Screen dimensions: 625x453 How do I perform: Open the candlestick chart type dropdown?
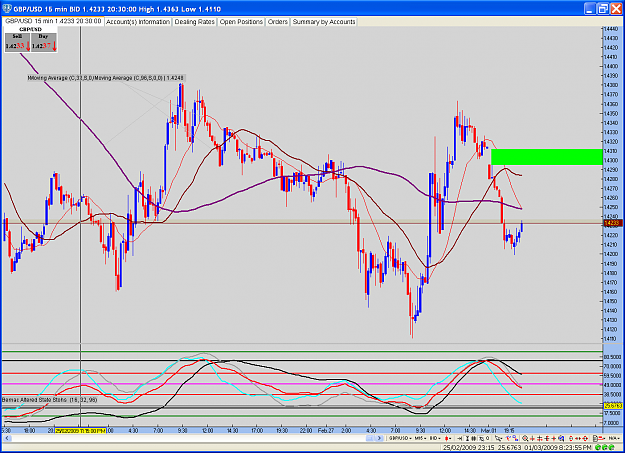[448, 438]
